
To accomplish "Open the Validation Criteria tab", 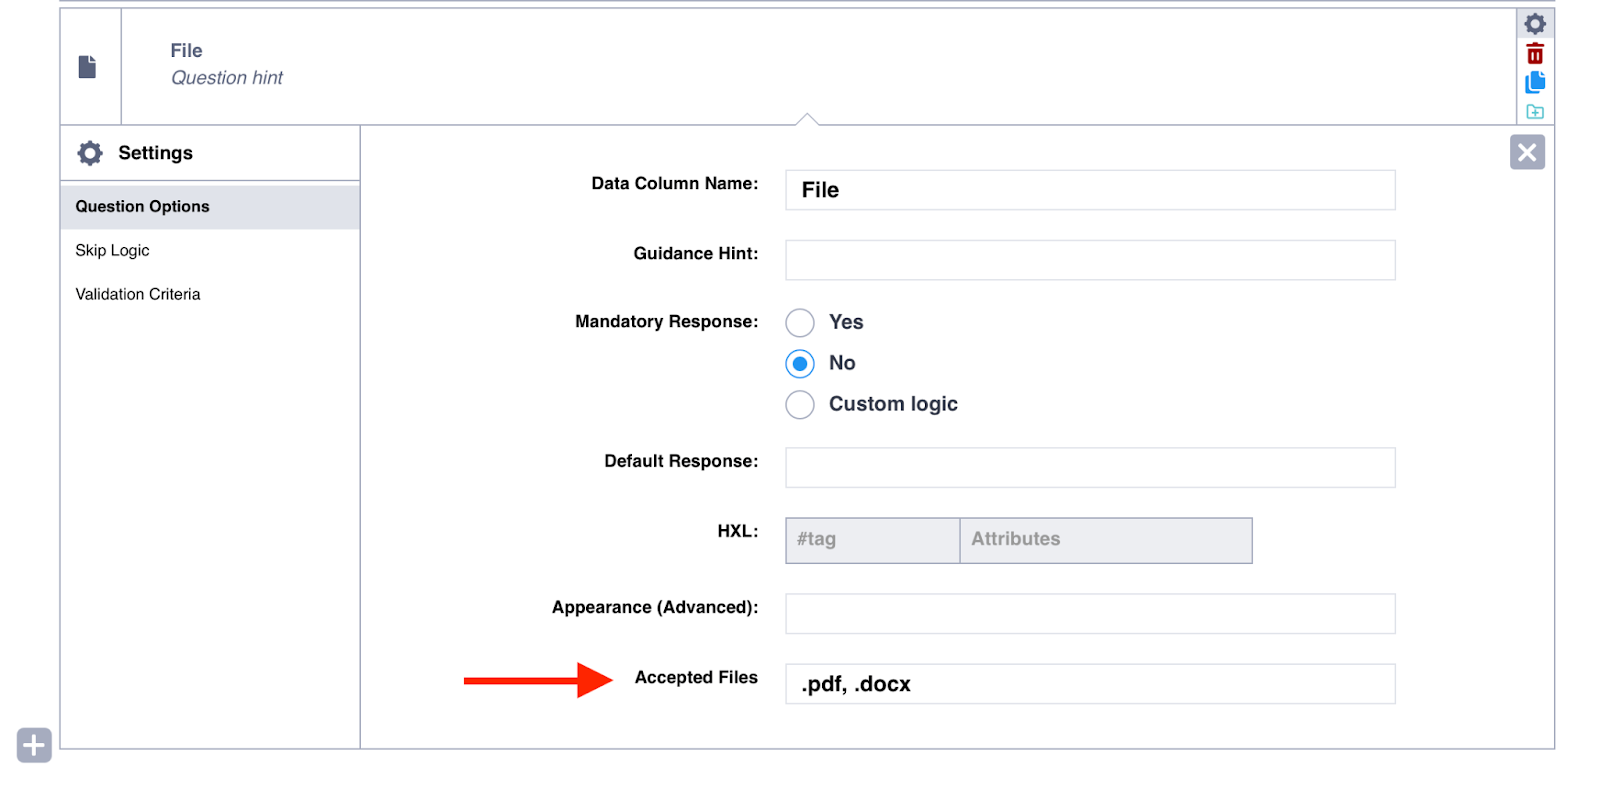I will coord(138,295).
